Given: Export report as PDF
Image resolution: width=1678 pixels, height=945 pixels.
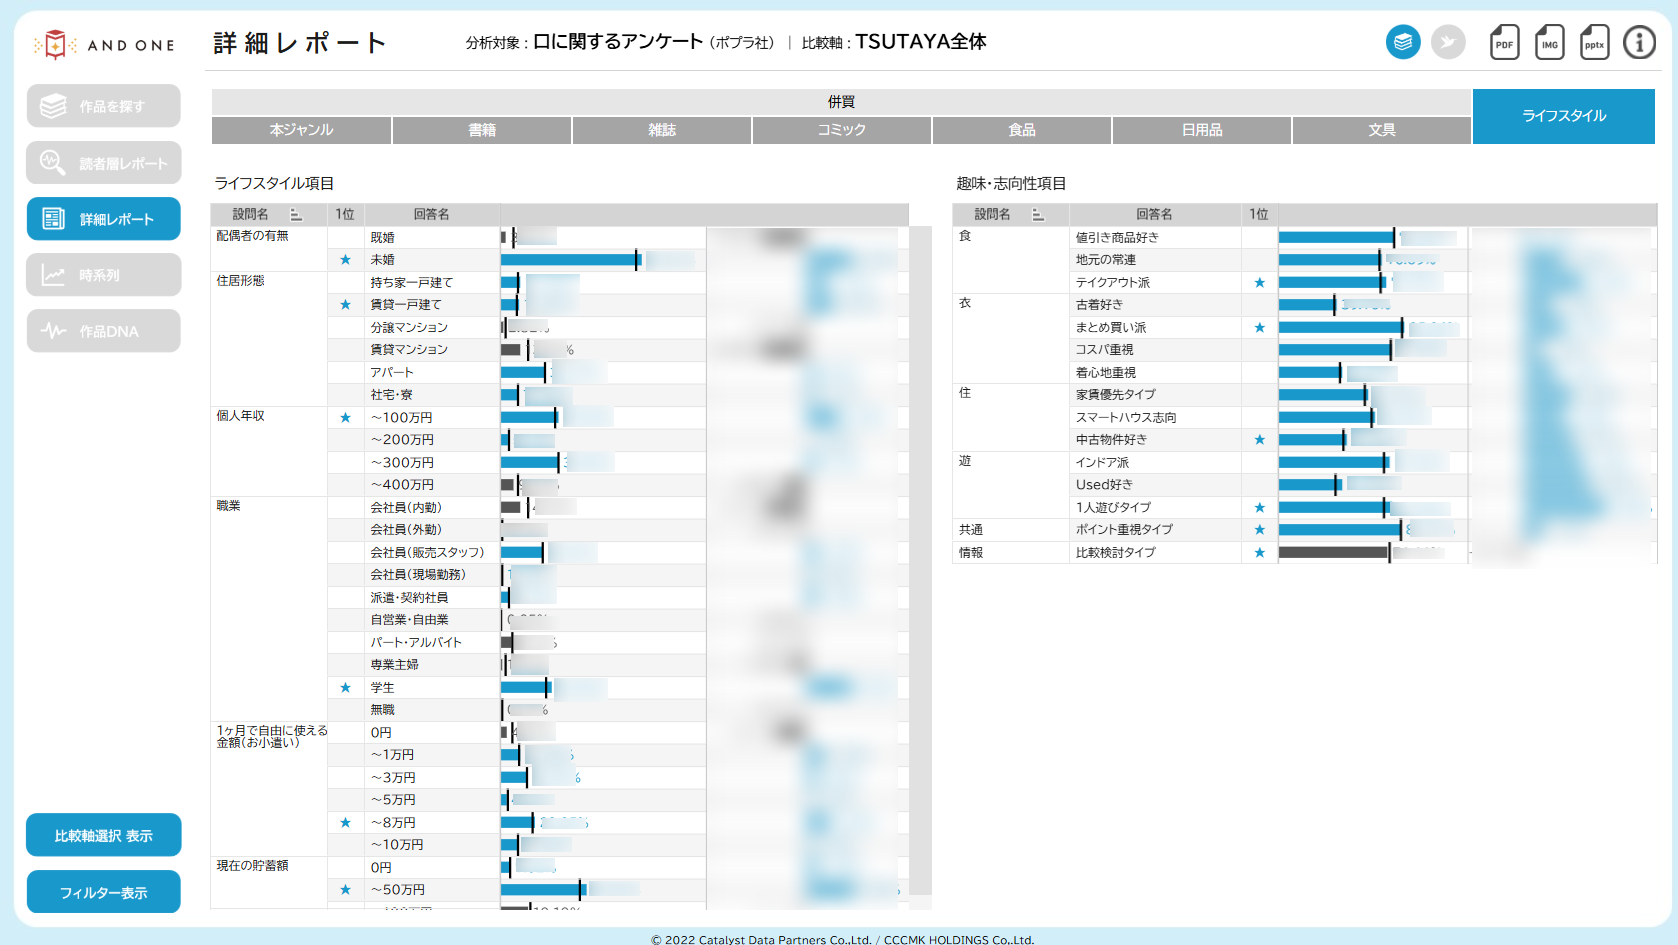Looking at the screenshot, I should pos(1504,42).
